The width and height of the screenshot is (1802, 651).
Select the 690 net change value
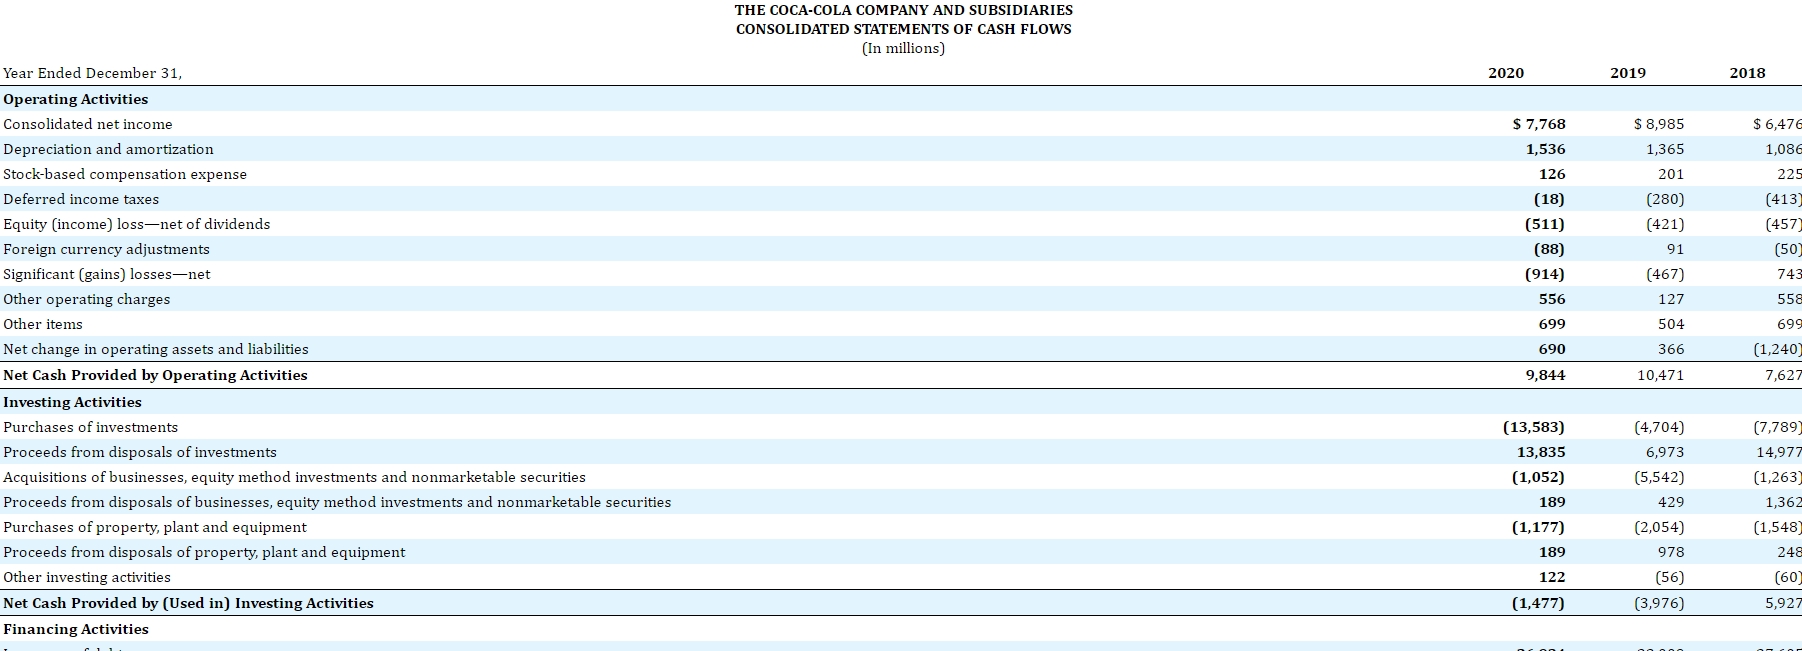pos(1552,349)
